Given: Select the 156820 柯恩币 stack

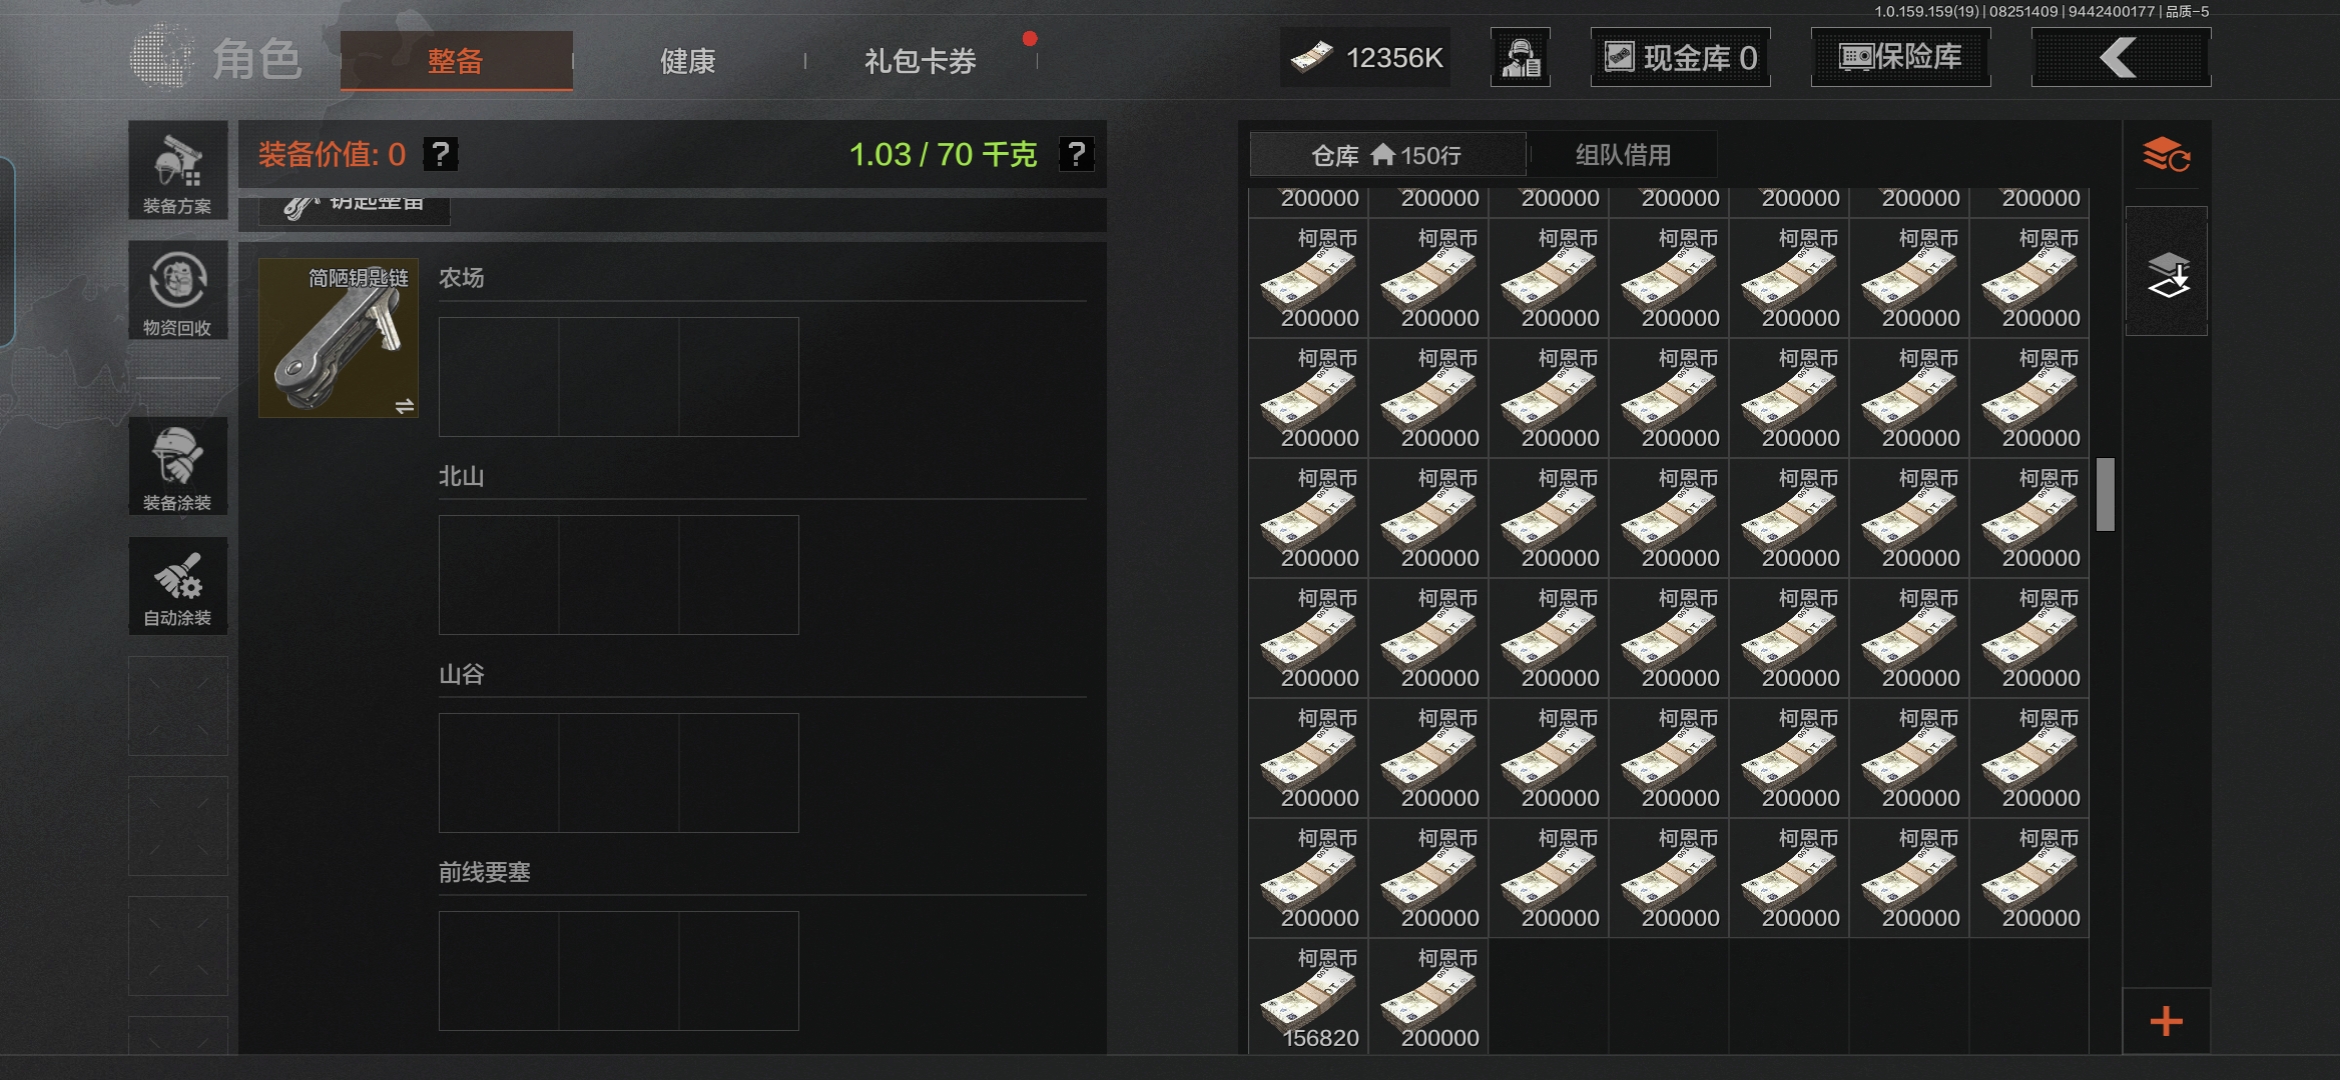Looking at the screenshot, I should coord(1308,996).
